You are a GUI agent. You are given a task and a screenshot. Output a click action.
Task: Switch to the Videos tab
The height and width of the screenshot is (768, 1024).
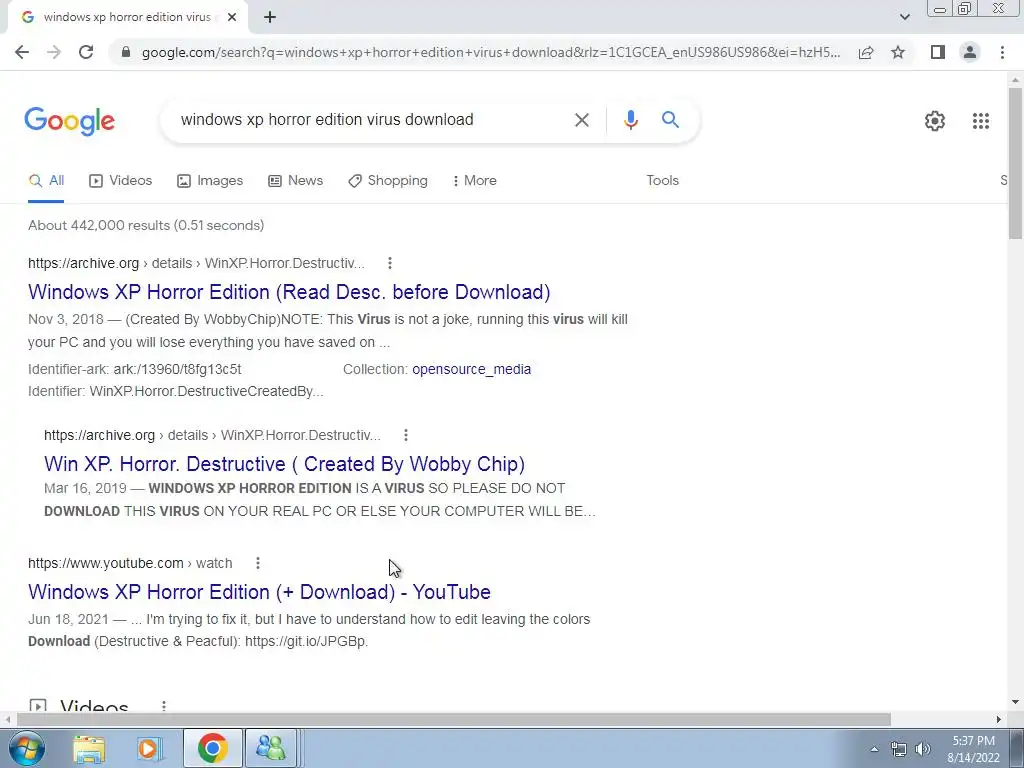click(x=121, y=181)
